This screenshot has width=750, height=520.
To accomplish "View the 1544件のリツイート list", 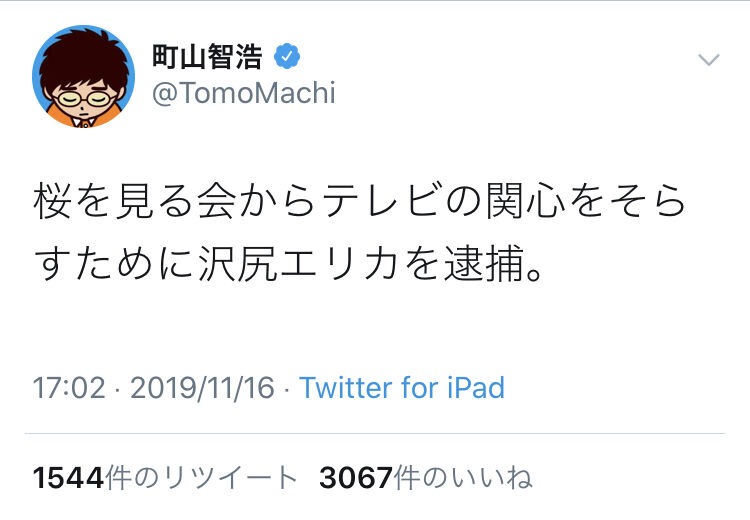I will (165, 478).
